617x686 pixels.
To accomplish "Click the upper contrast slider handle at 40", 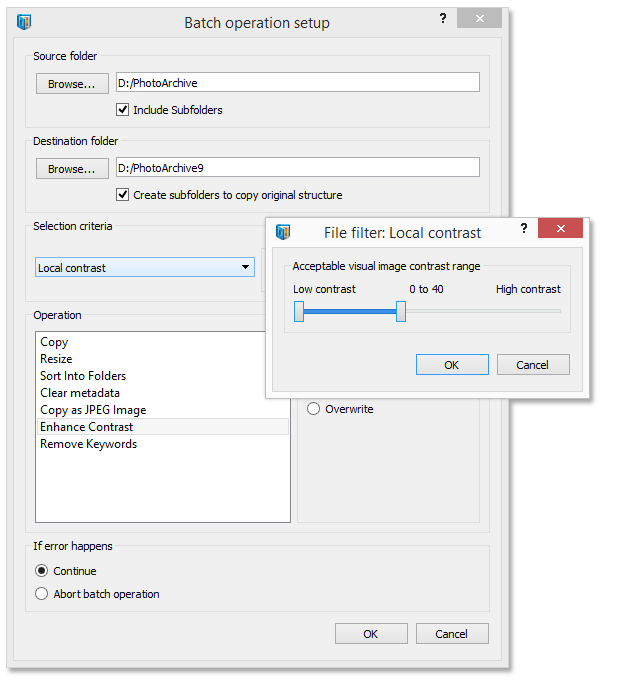I will coord(401,311).
